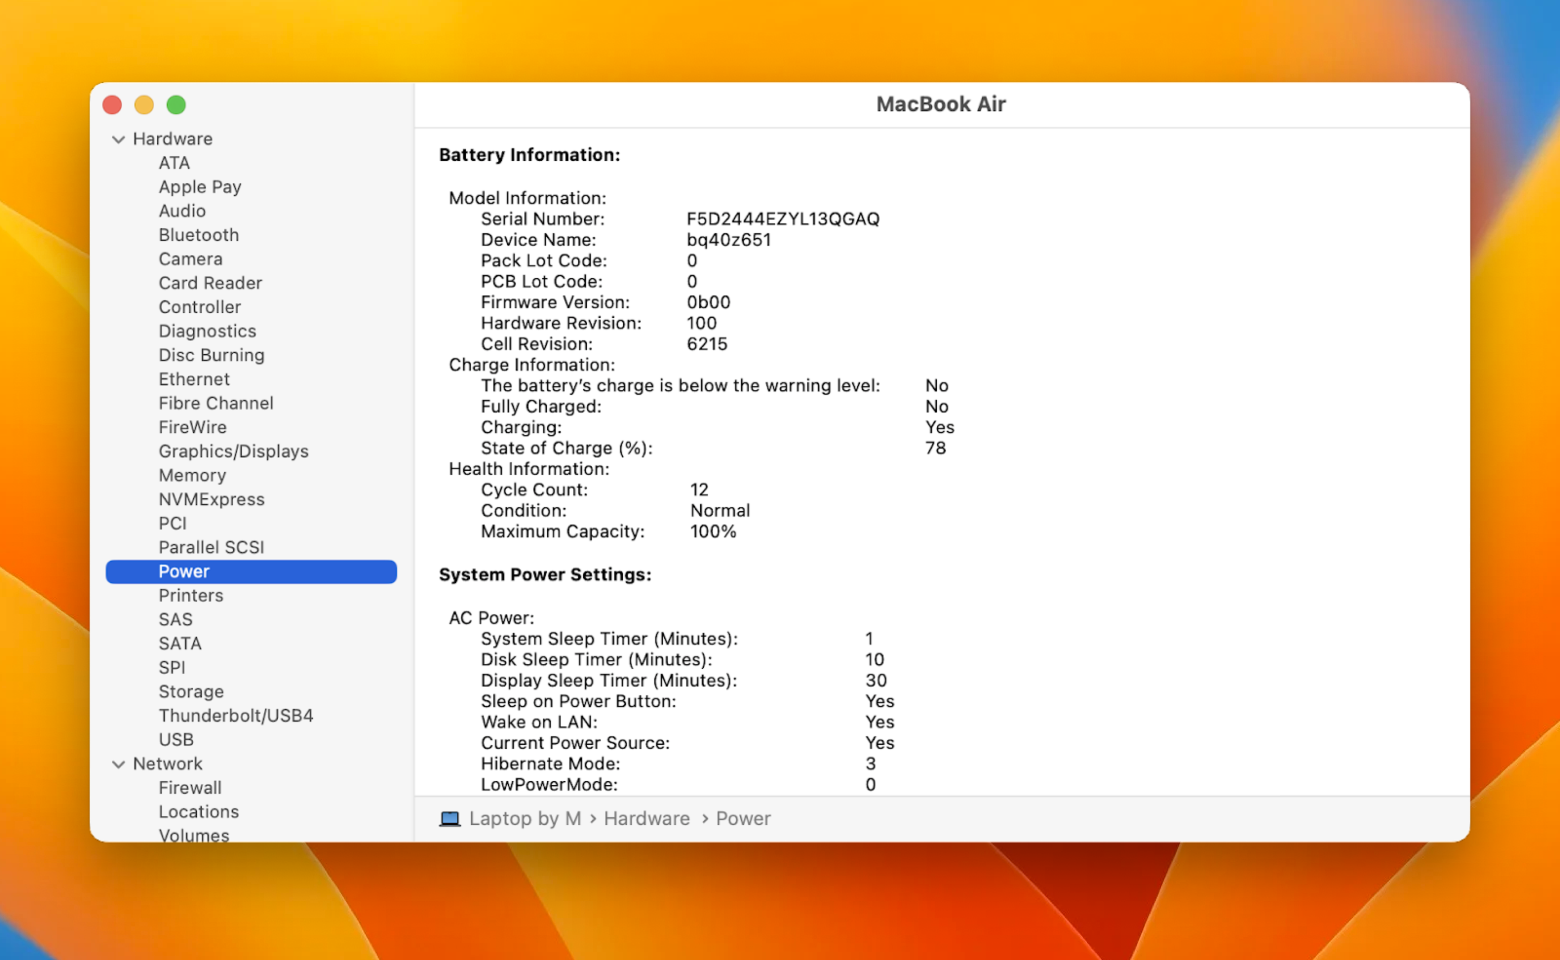View USB device details
Viewport: 1560px width, 960px height.
[176, 739]
